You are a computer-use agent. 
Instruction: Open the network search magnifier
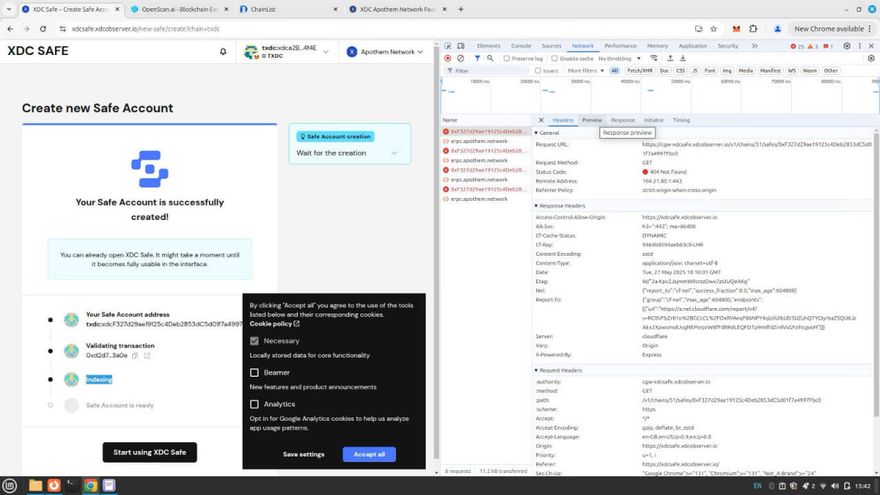click(x=492, y=58)
